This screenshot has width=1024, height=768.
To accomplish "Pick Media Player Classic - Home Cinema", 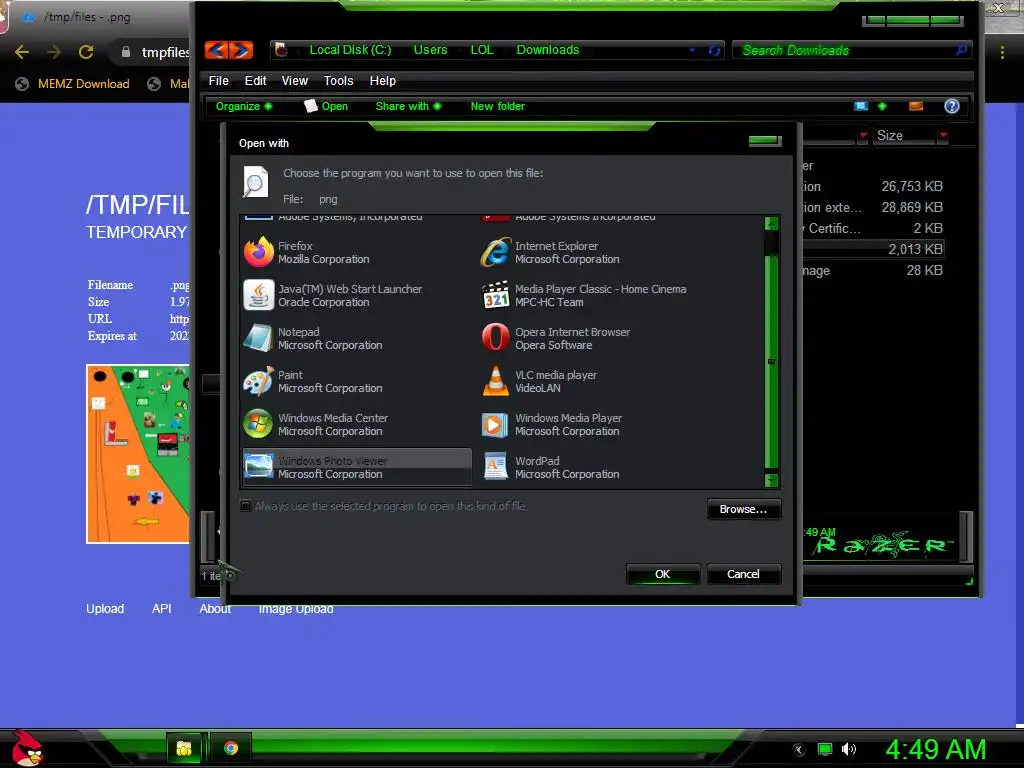I will pyautogui.click(x=594, y=296).
